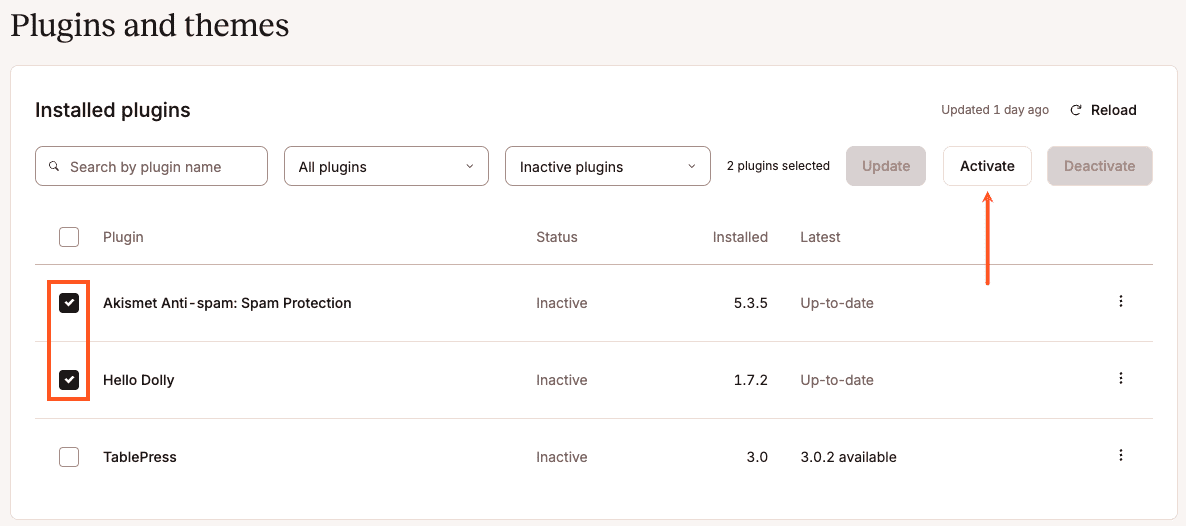The image size is (1186, 526).
Task: Click the Status column header
Action: coord(557,237)
